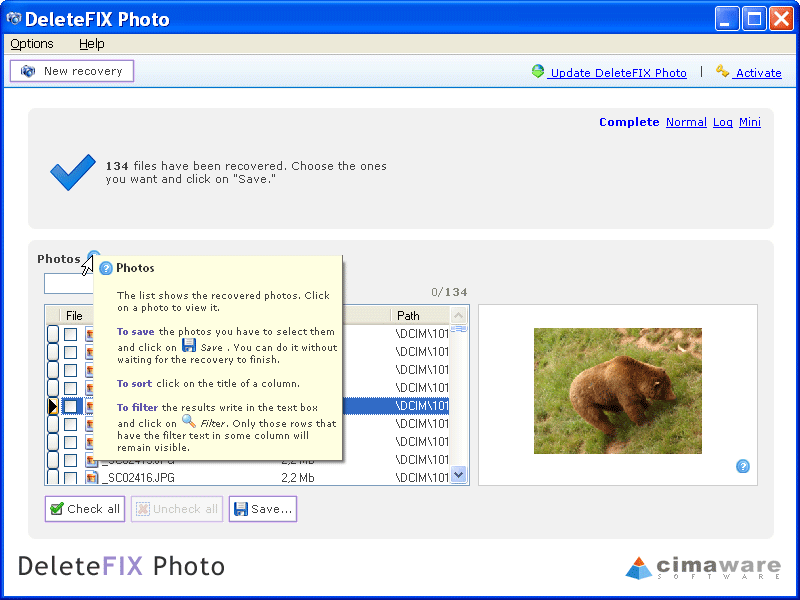
Task: Click the 'To filter' tooltip text
Action: click(137, 408)
